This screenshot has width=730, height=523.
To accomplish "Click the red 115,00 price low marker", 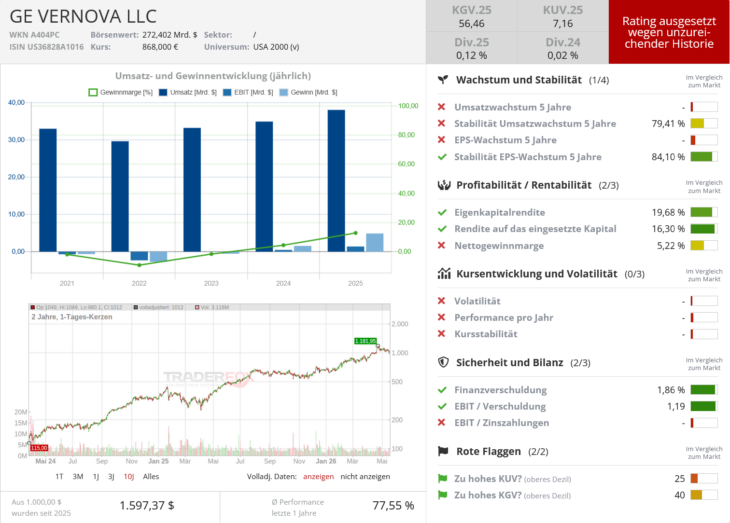I will 39,448.
